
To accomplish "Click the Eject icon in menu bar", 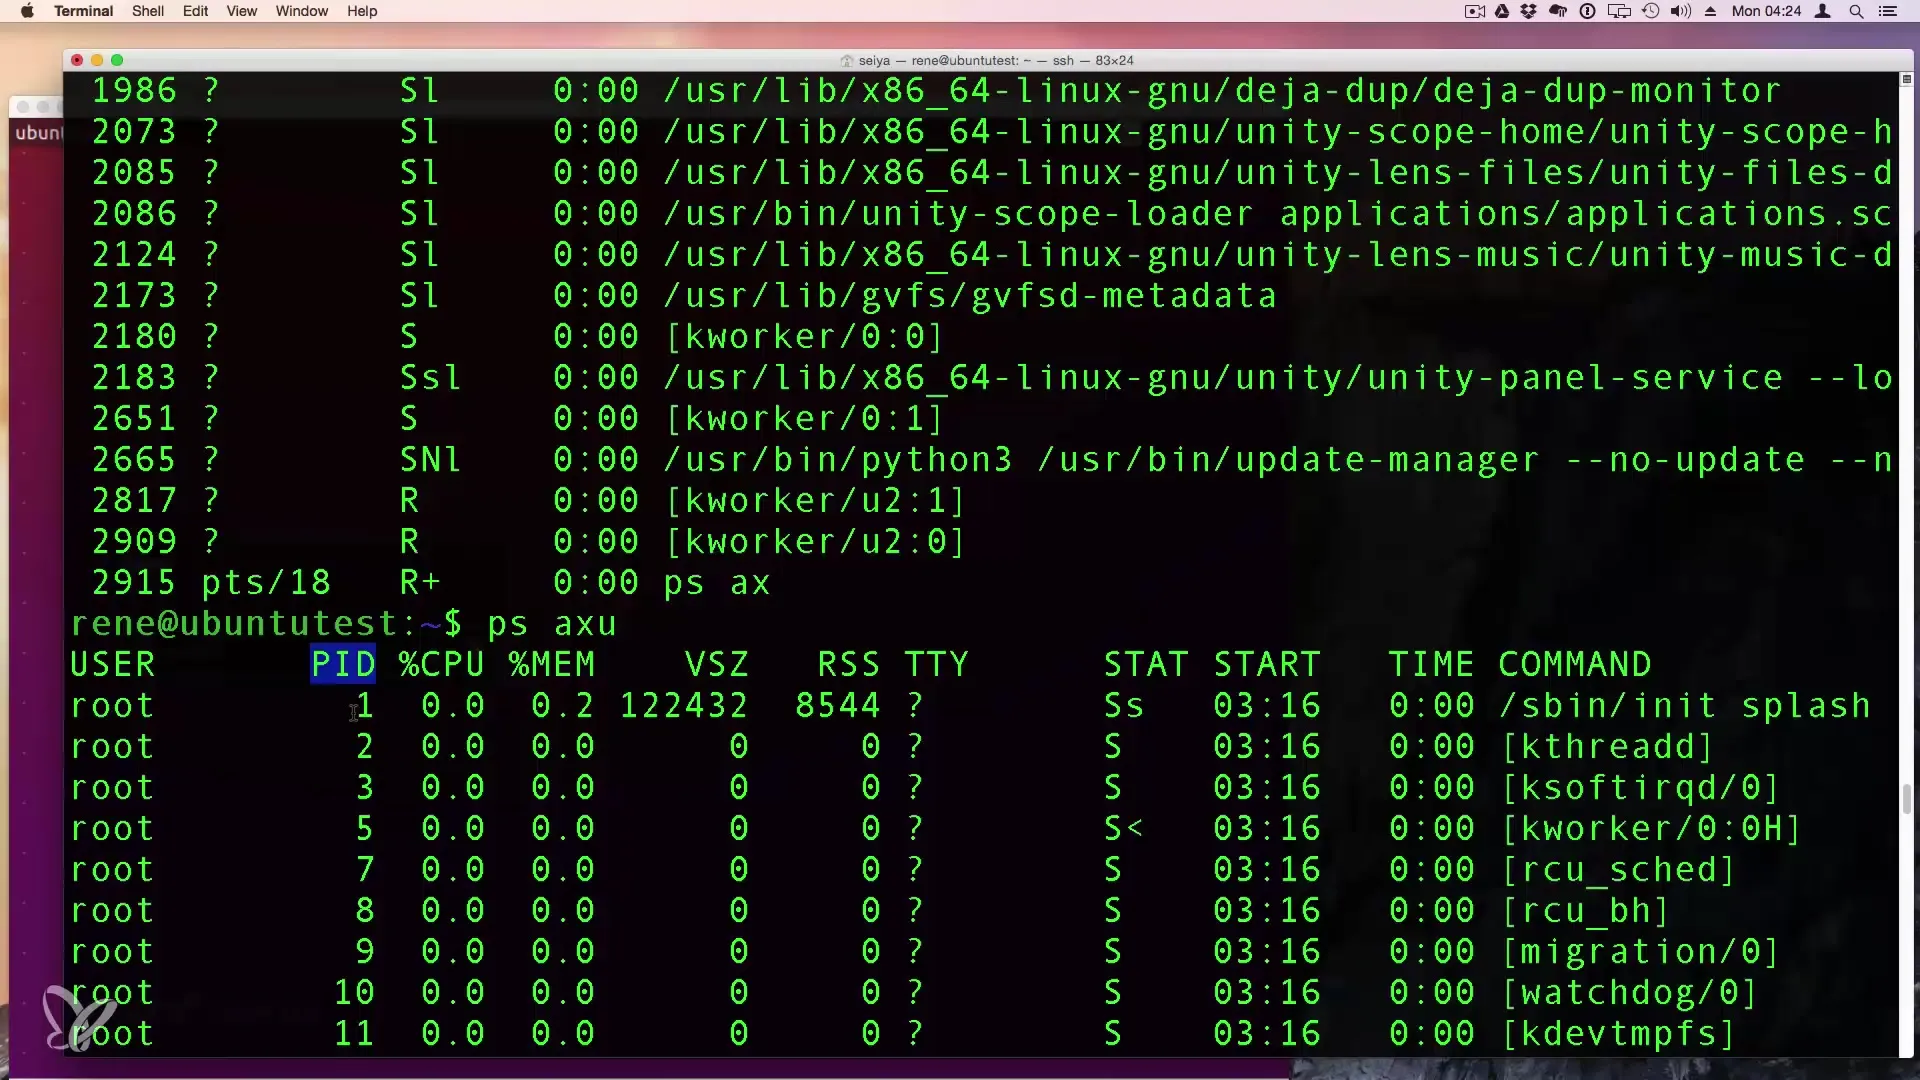I will tap(1711, 11).
